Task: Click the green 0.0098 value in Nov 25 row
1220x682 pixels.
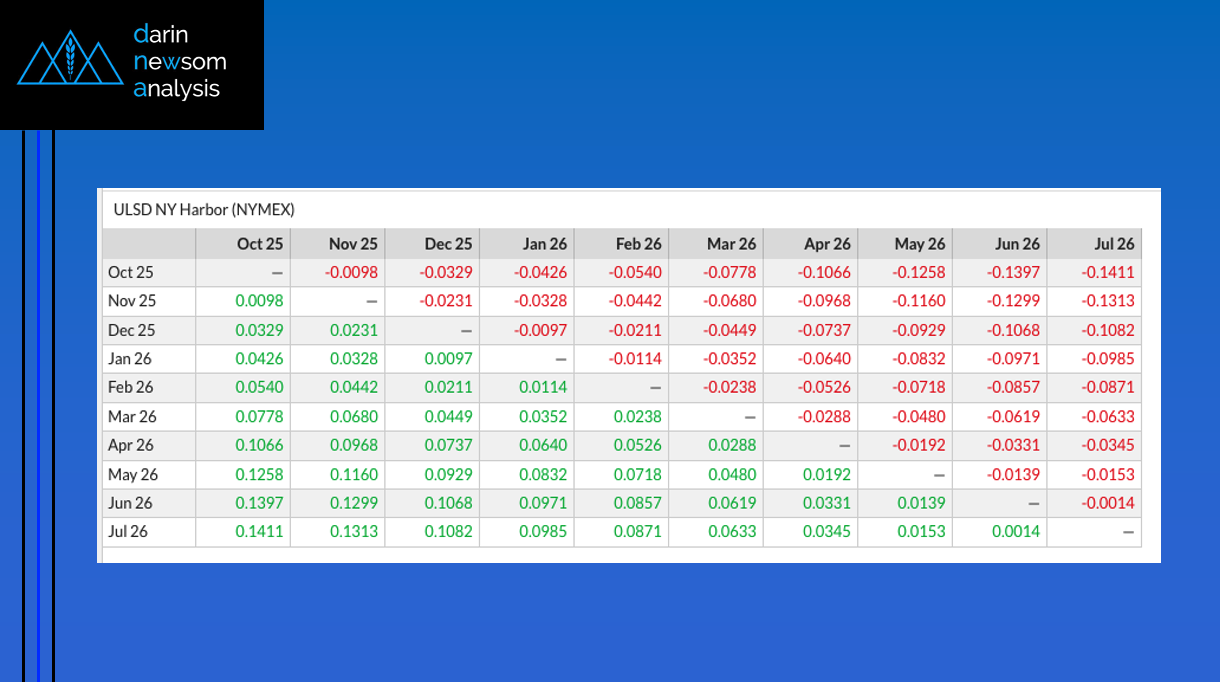Action: point(259,301)
